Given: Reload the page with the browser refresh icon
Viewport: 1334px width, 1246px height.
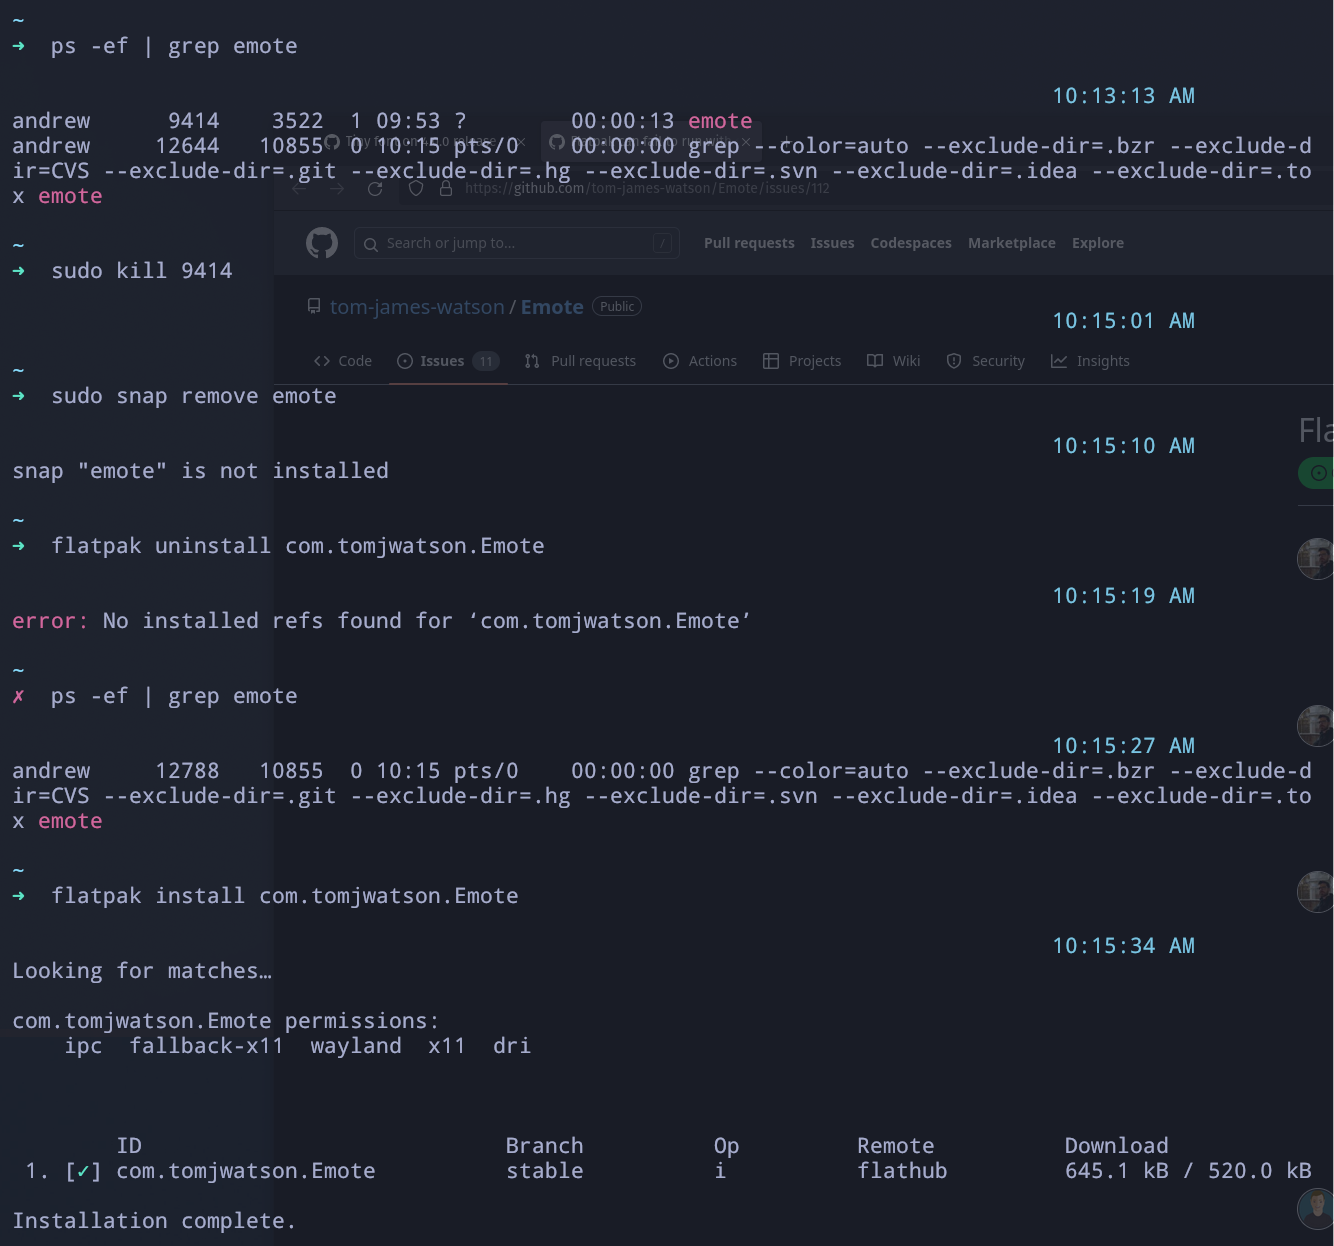Looking at the screenshot, I should click(x=375, y=188).
